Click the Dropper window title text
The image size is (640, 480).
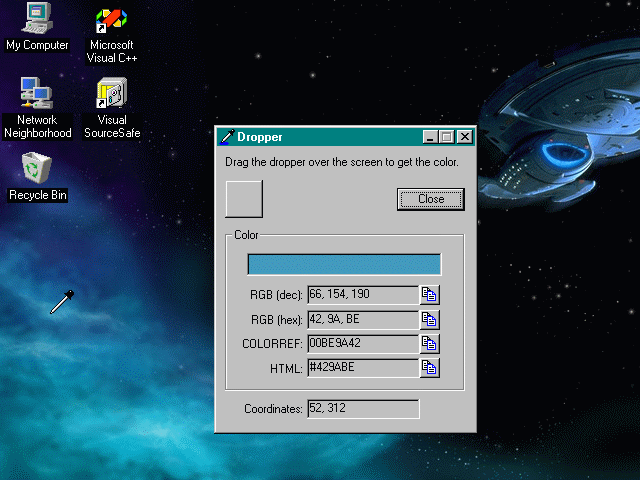point(260,137)
